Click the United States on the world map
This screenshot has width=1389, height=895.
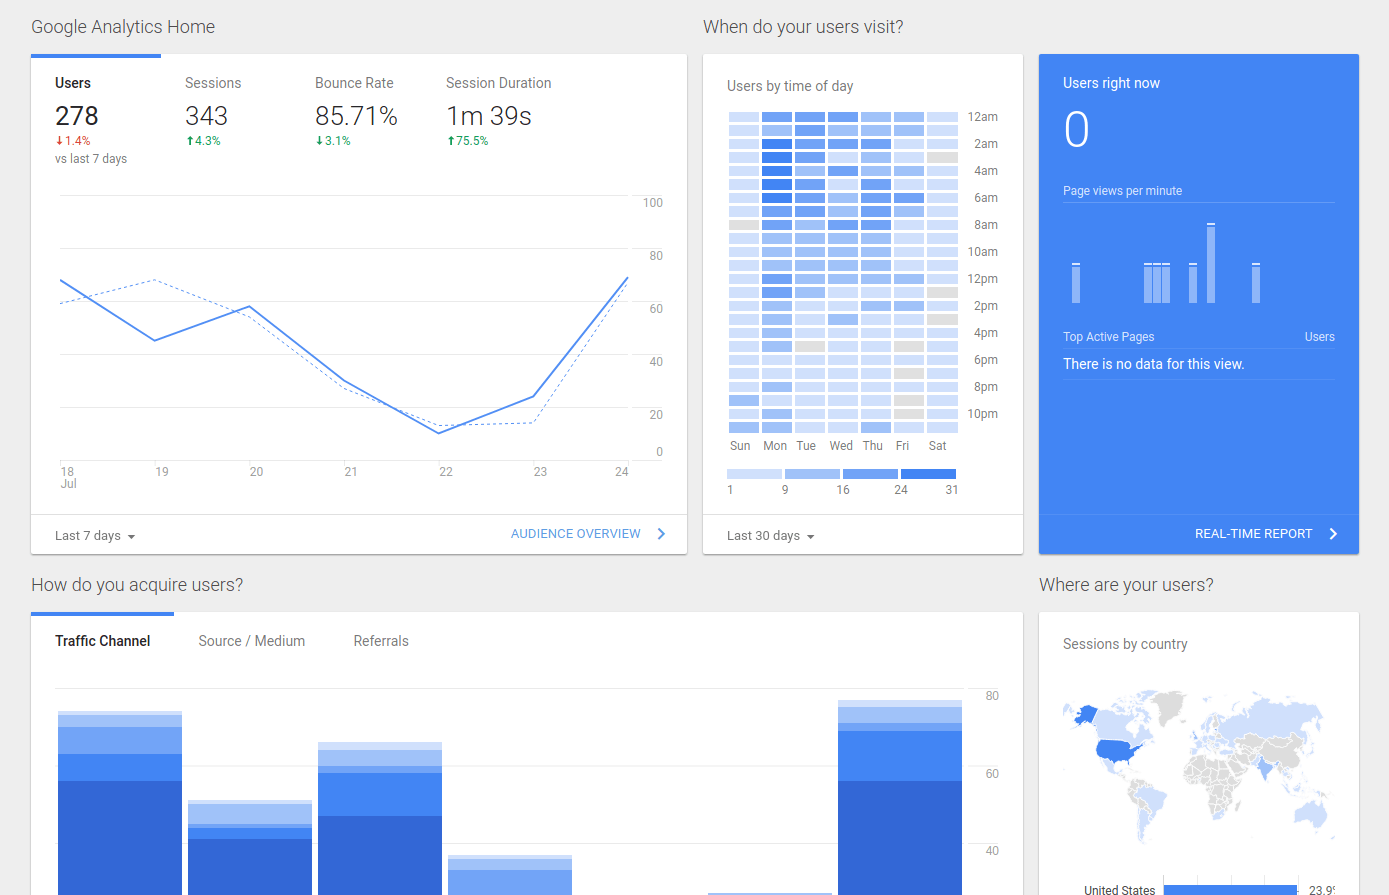pyautogui.click(x=1118, y=750)
